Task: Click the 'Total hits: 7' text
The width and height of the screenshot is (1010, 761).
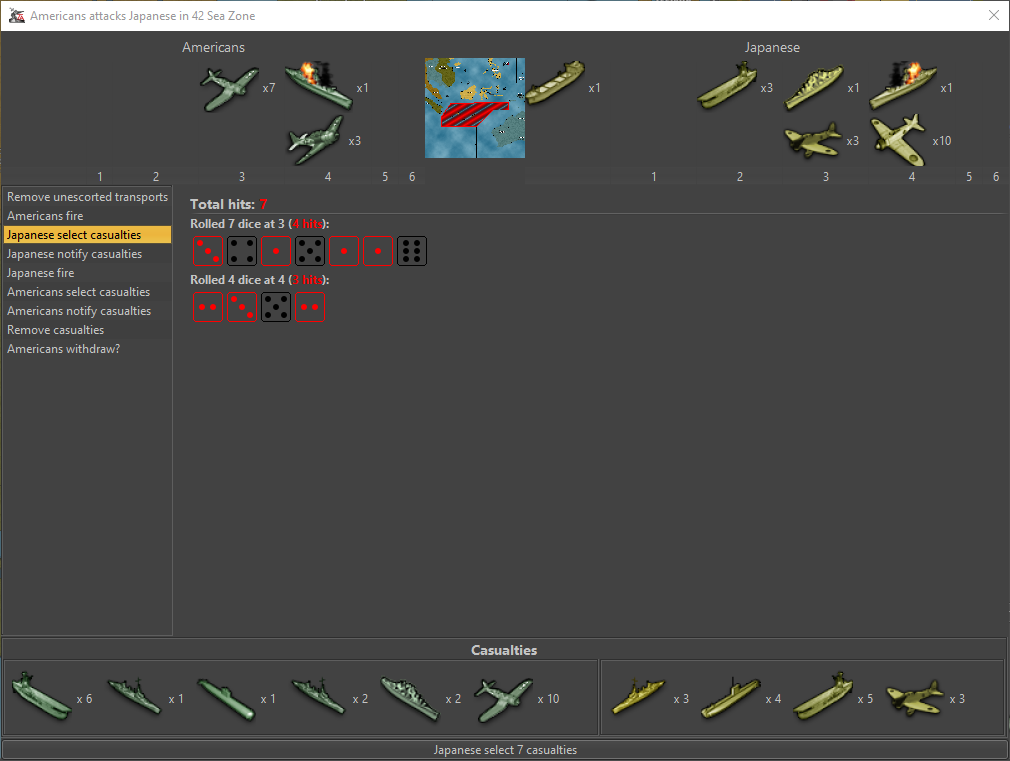Action: pos(229,204)
